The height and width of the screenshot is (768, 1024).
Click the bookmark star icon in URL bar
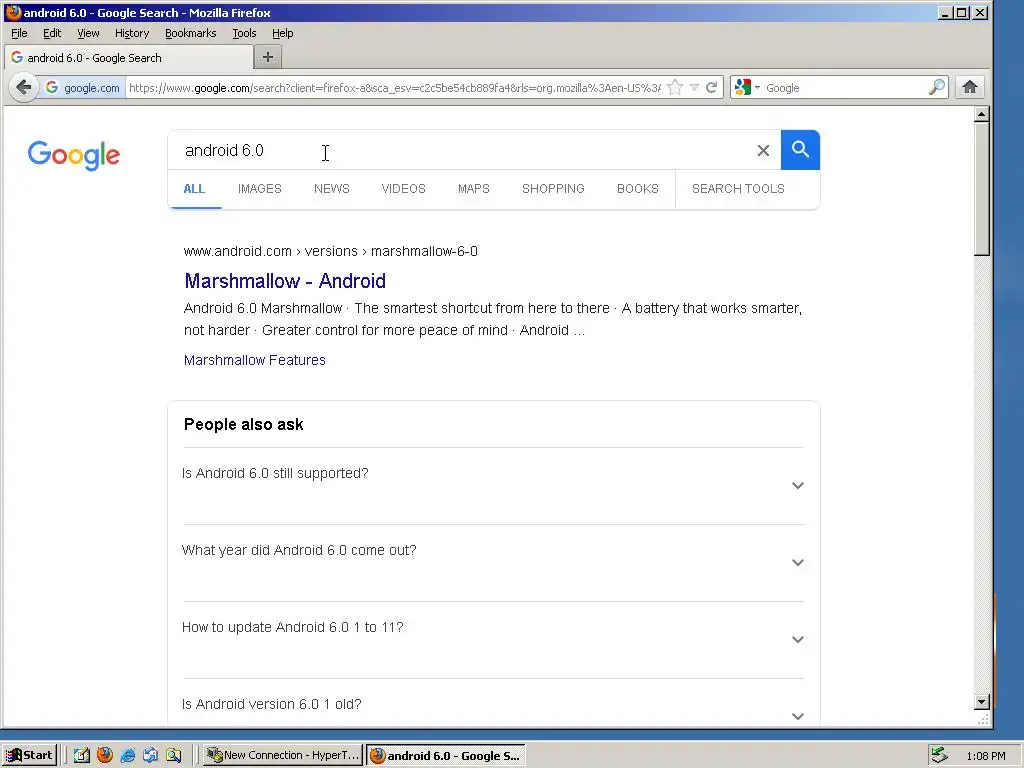point(675,88)
